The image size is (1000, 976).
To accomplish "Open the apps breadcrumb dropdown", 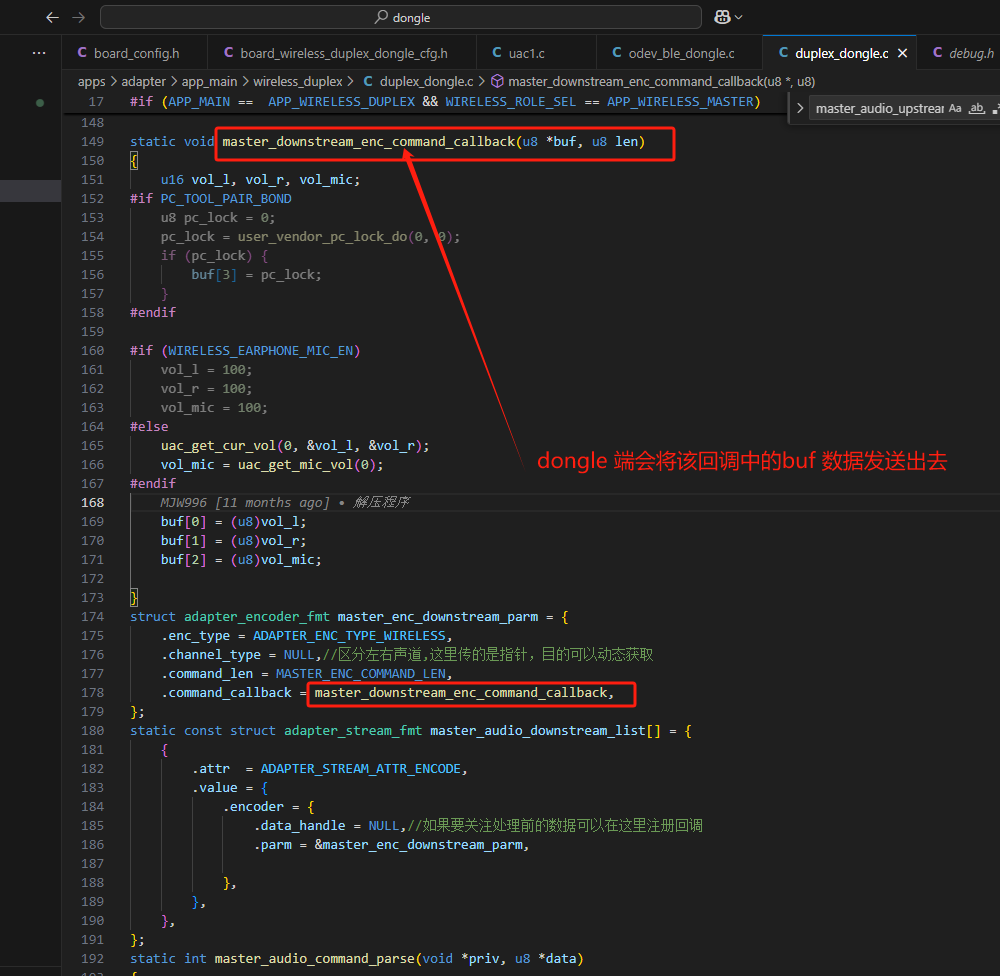I will (91, 82).
